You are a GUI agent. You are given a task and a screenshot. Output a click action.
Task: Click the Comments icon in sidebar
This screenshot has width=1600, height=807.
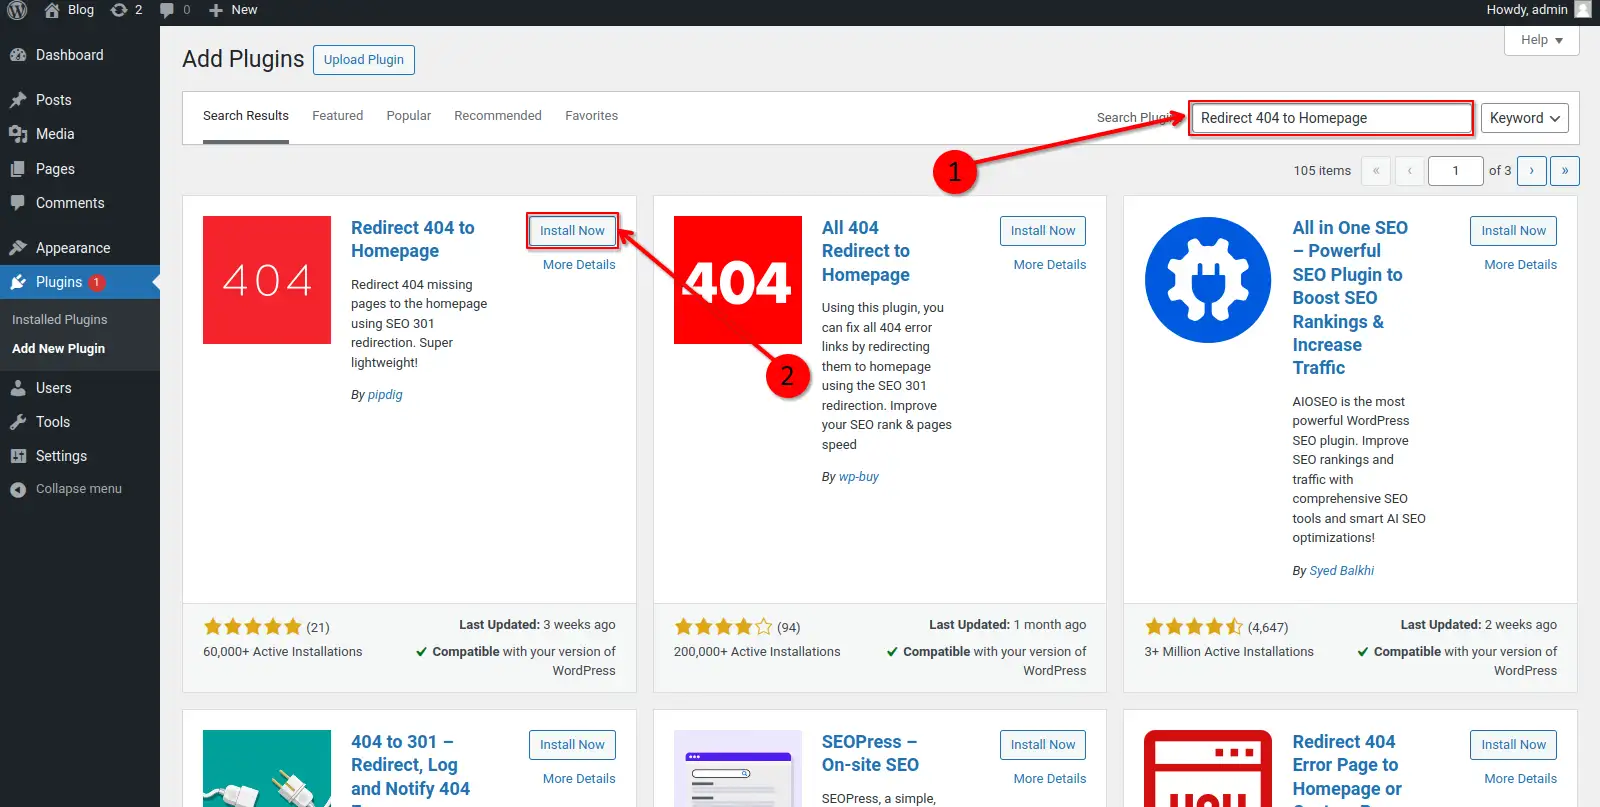click(x=18, y=203)
